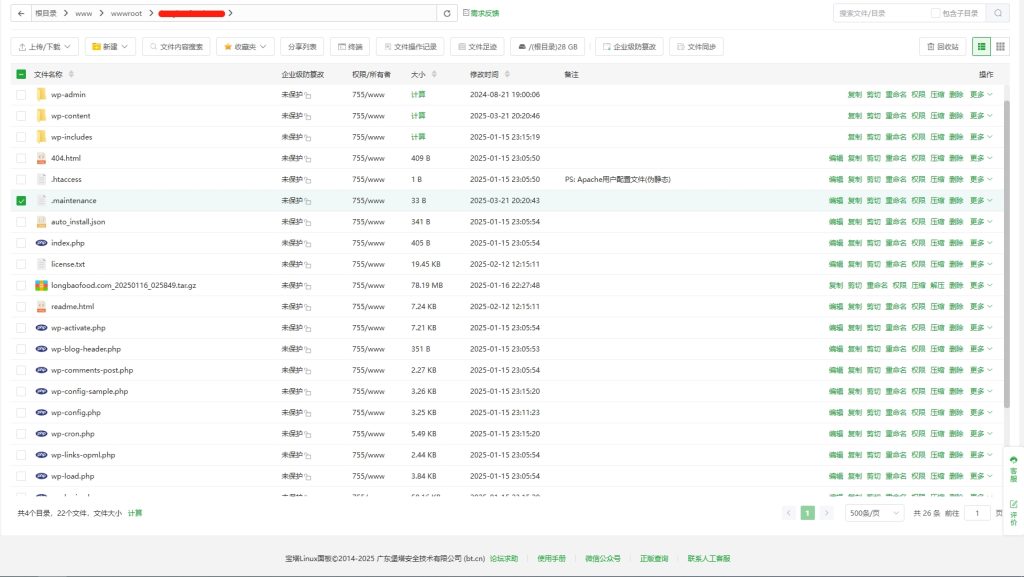The width and height of the screenshot is (1024, 577).
Task: Open the feedback (需求反馈) link
Action: (x=481, y=13)
